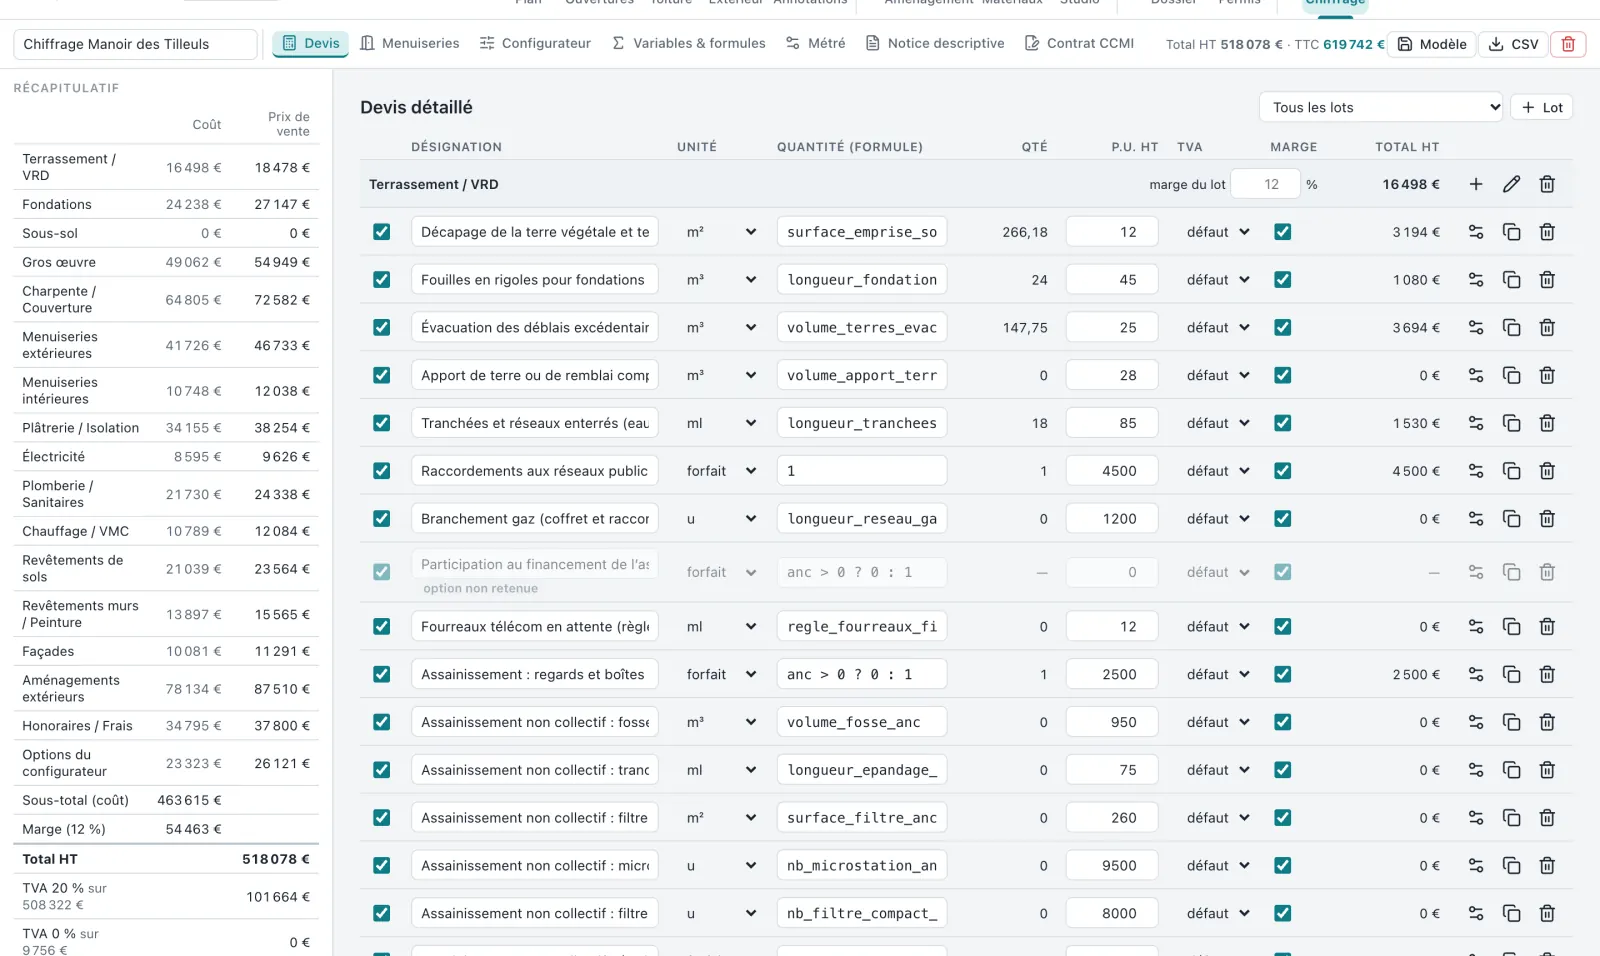Duplicate the longueur_epandage row
The height and width of the screenshot is (956, 1600).
[1511, 770]
